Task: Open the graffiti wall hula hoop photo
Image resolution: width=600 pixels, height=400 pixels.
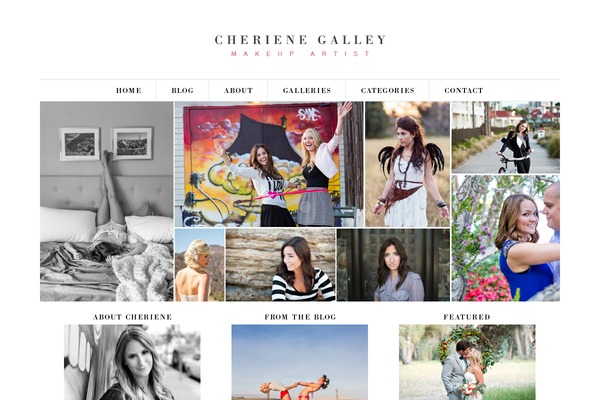Action: [x=269, y=164]
